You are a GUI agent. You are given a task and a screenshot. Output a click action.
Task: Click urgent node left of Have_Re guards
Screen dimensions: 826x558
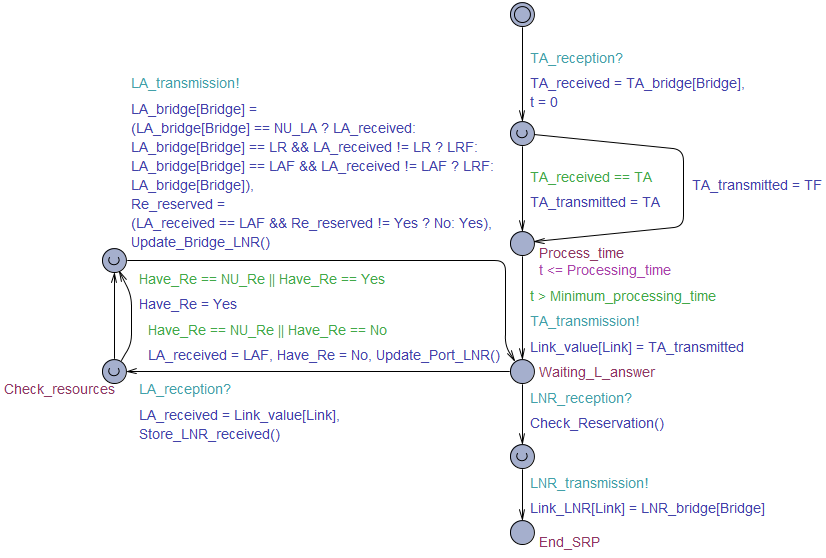point(114,260)
